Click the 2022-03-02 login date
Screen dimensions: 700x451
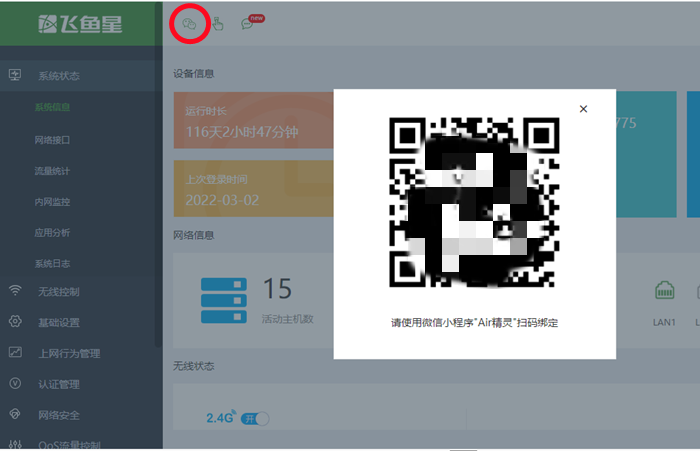[222, 200]
